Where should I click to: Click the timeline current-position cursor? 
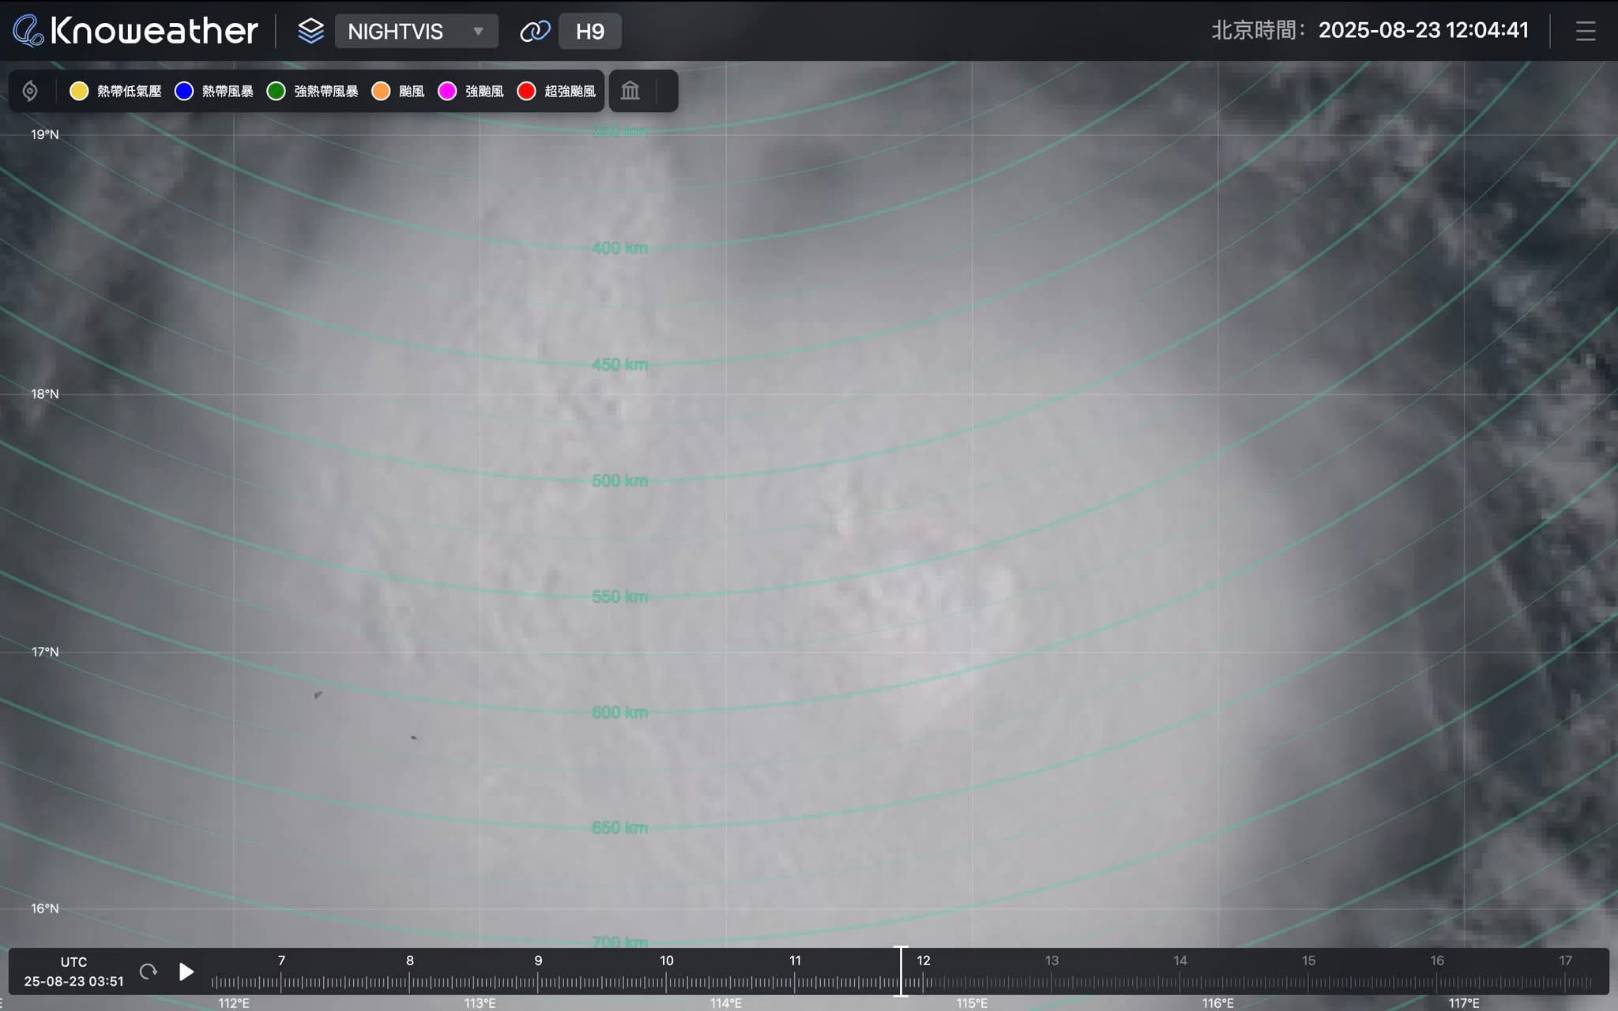coord(901,971)
